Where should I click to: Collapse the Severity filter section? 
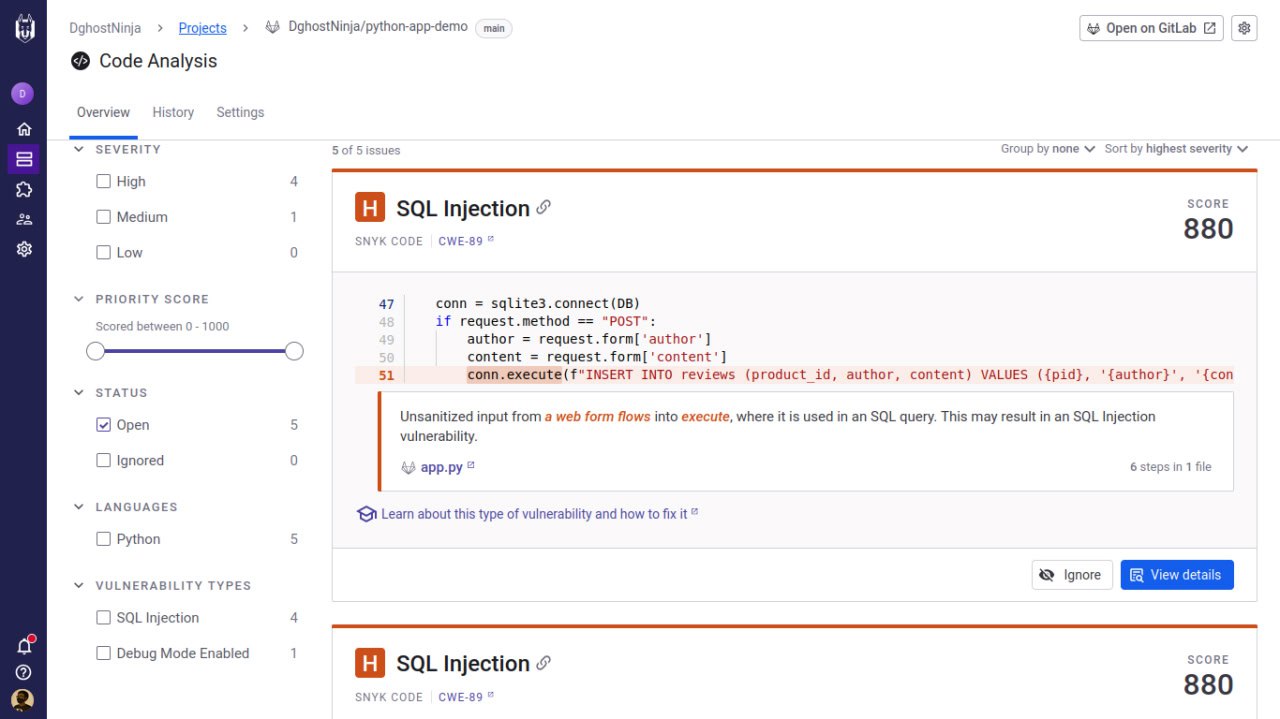pyautogui.click(x=79, y=149)
